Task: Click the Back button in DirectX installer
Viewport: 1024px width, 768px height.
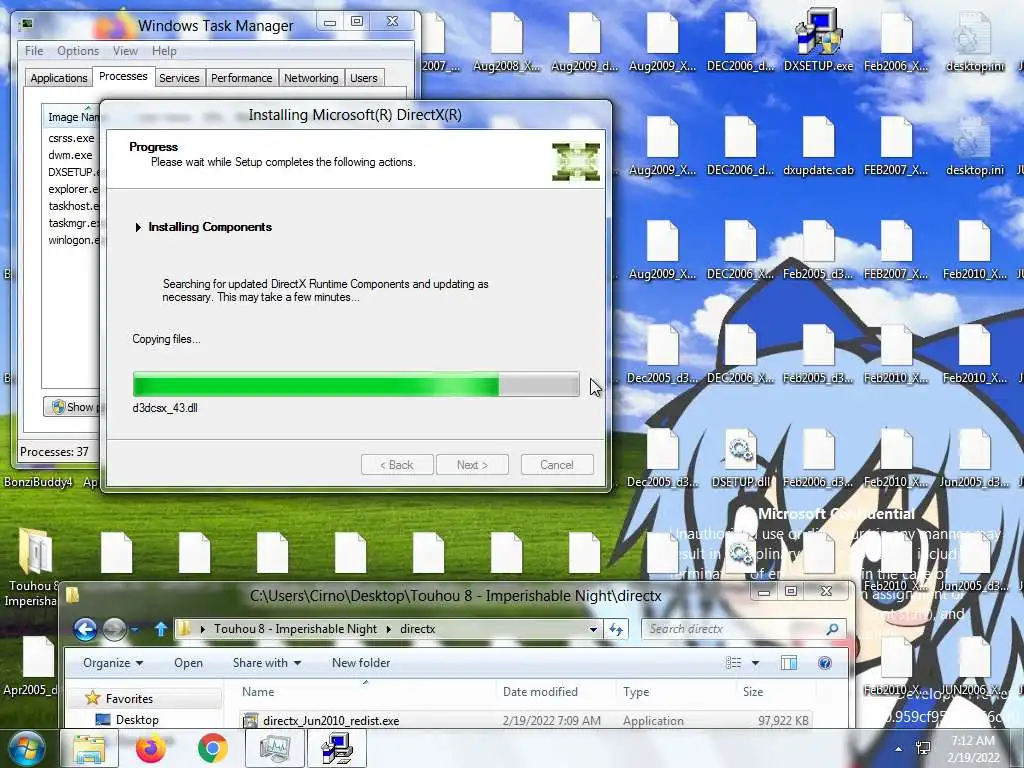Action: tap(397, 465)
